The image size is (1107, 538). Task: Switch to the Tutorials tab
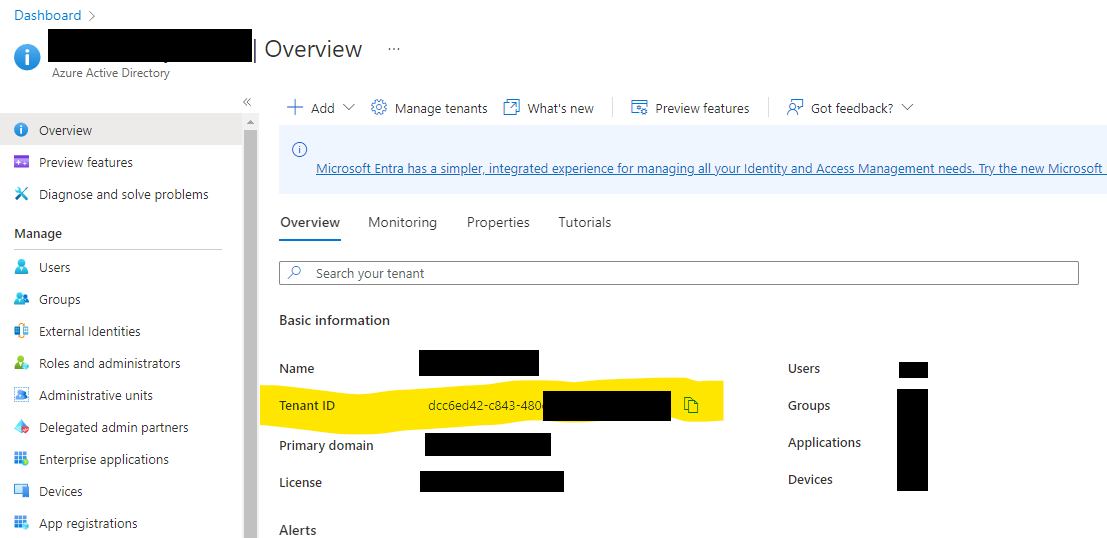pos(585,222)
